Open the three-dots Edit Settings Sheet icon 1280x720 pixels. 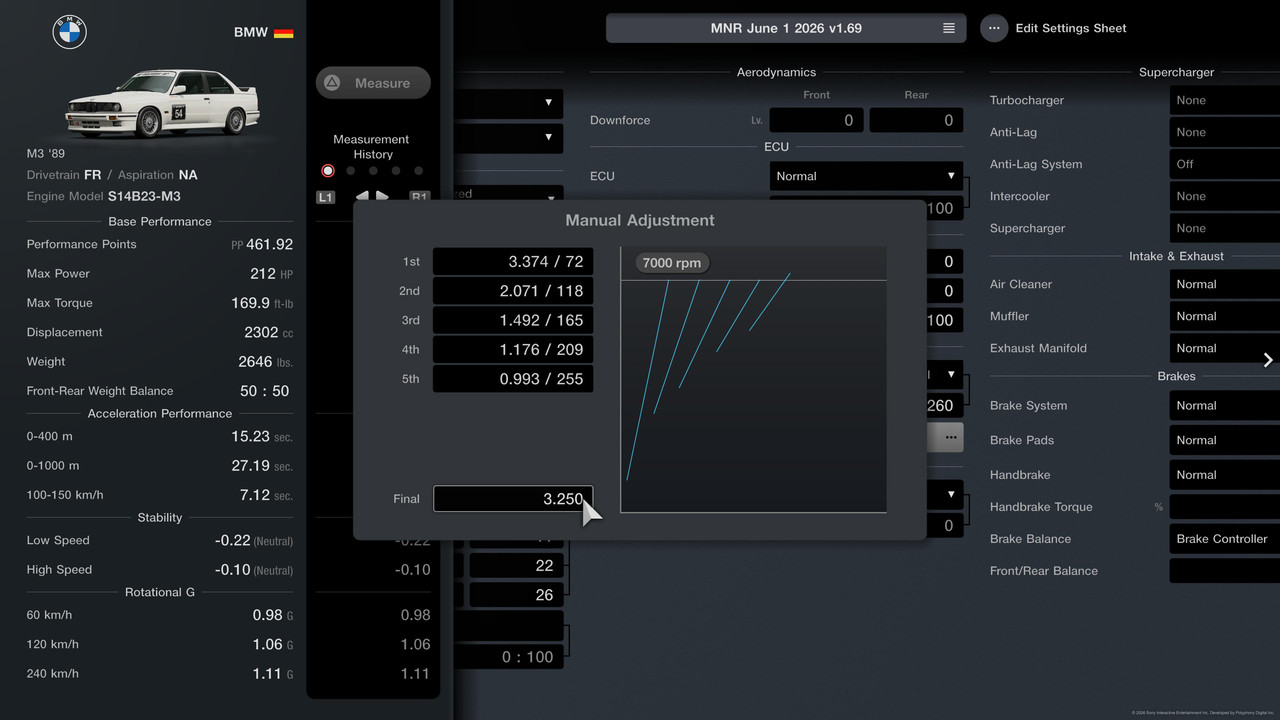994,28
